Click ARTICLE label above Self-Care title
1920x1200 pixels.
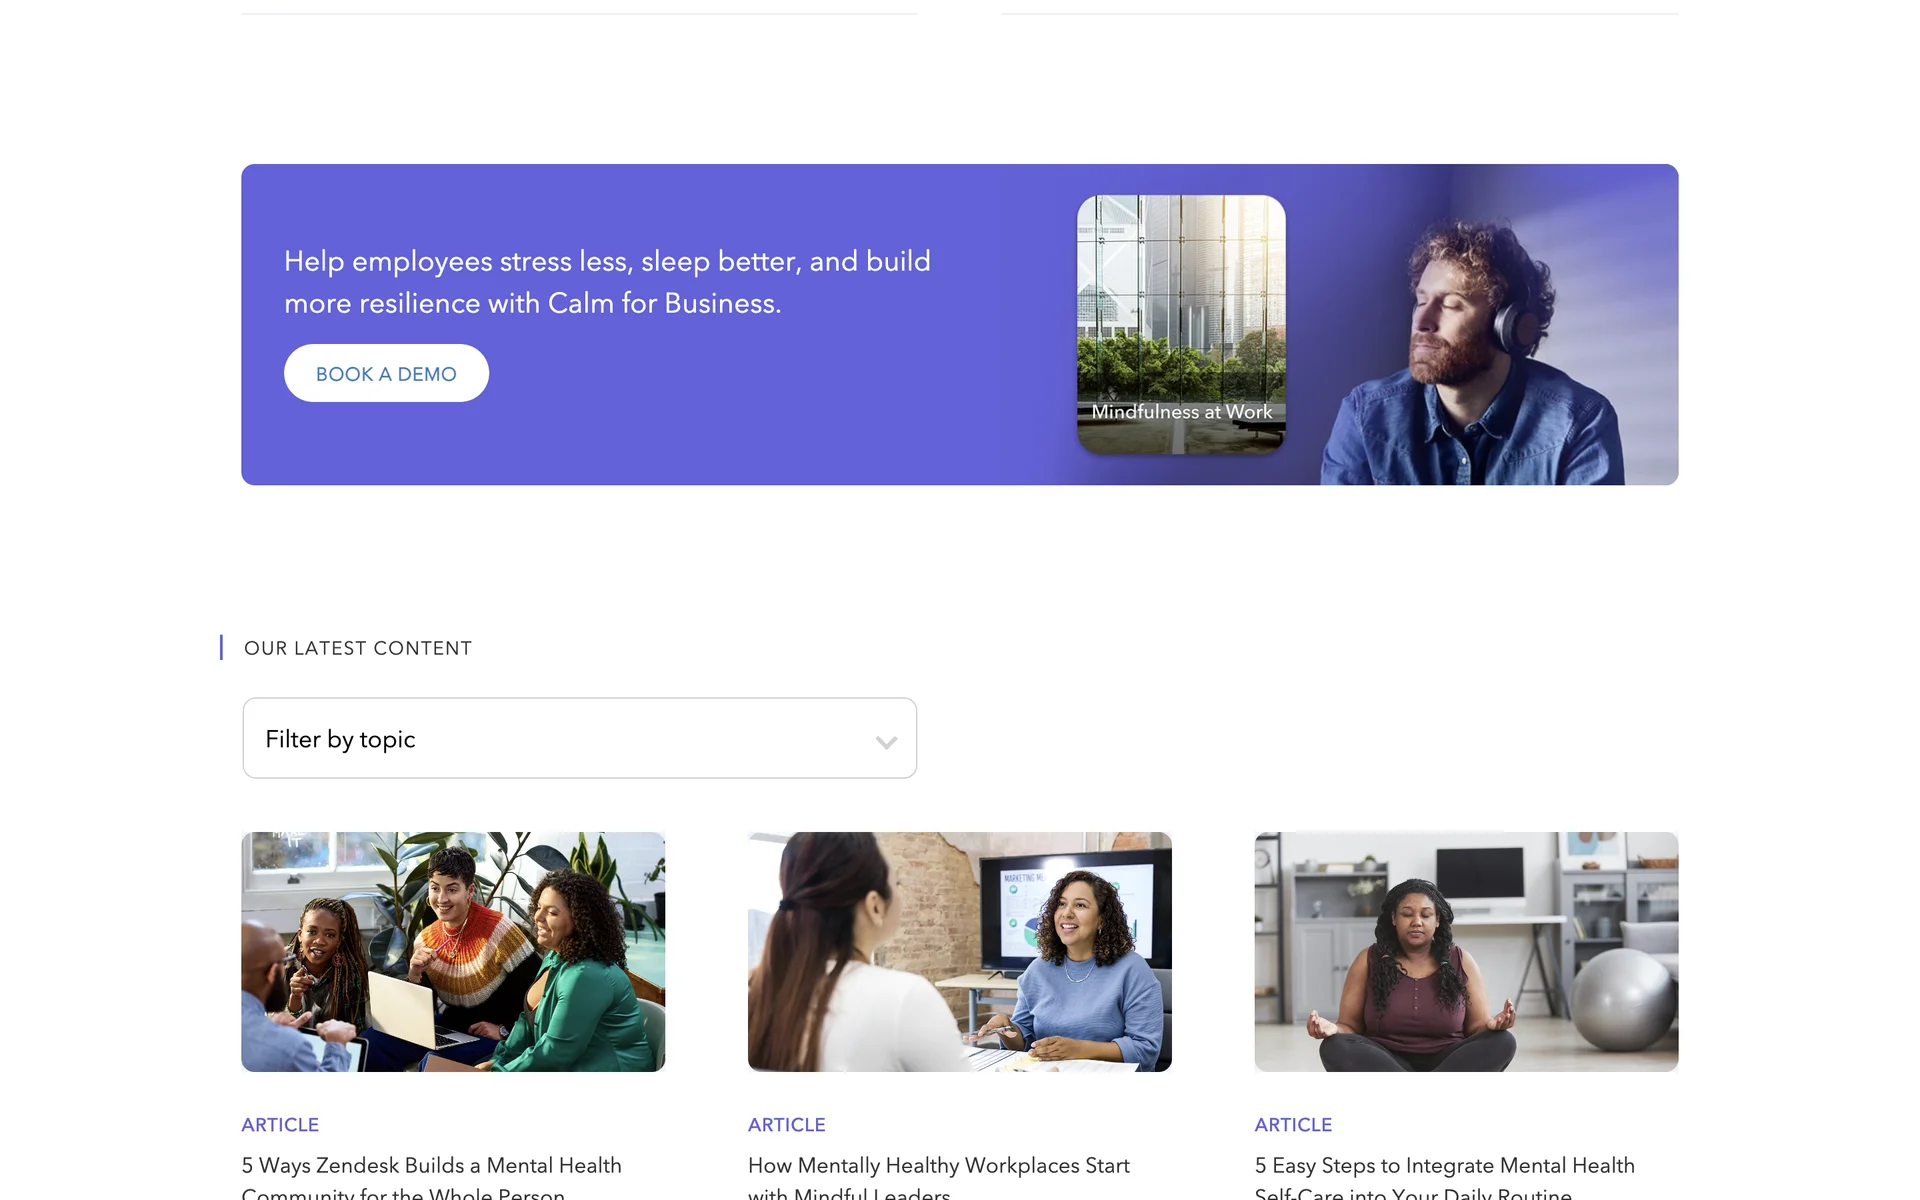[x=1293, y=1125]
